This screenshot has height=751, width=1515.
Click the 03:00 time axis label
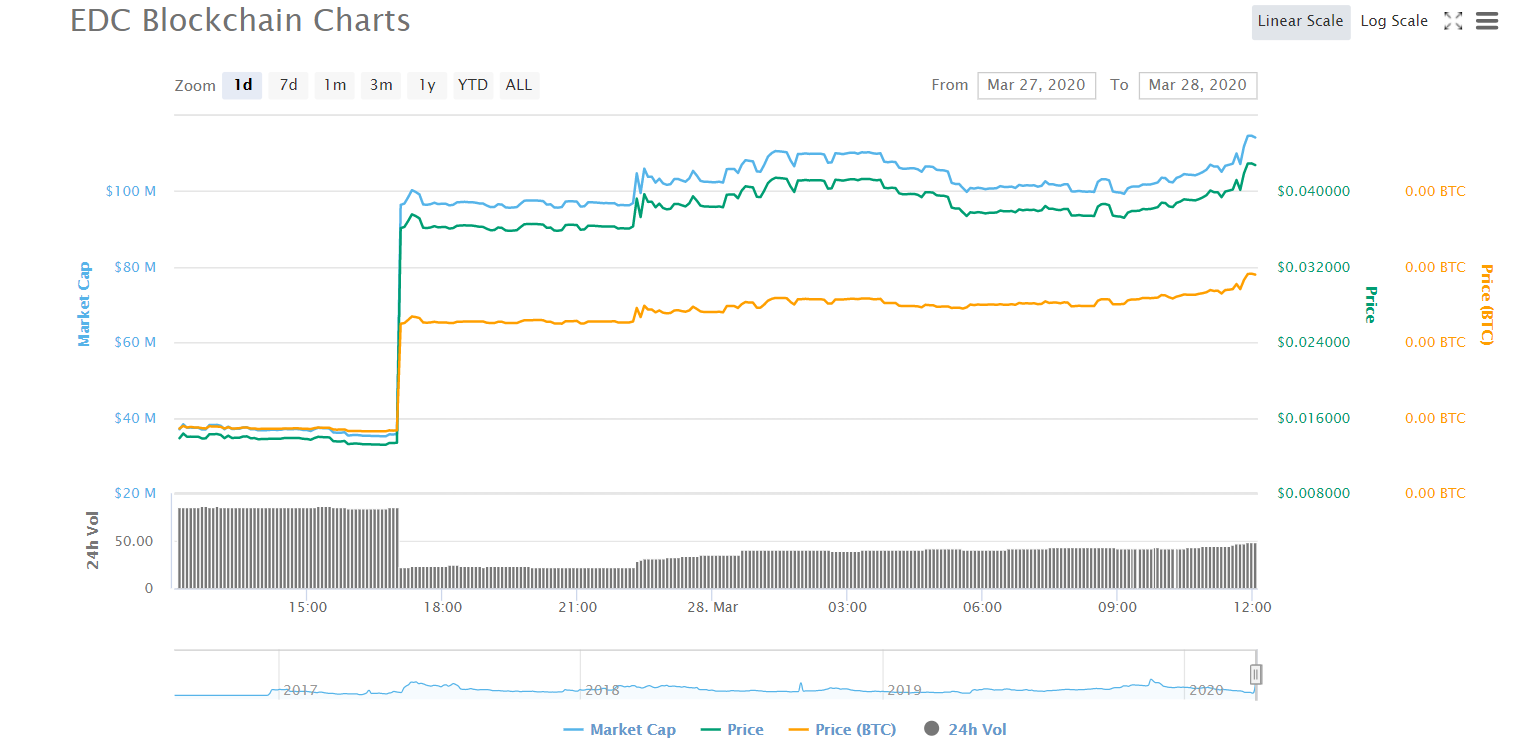(847, 607)
